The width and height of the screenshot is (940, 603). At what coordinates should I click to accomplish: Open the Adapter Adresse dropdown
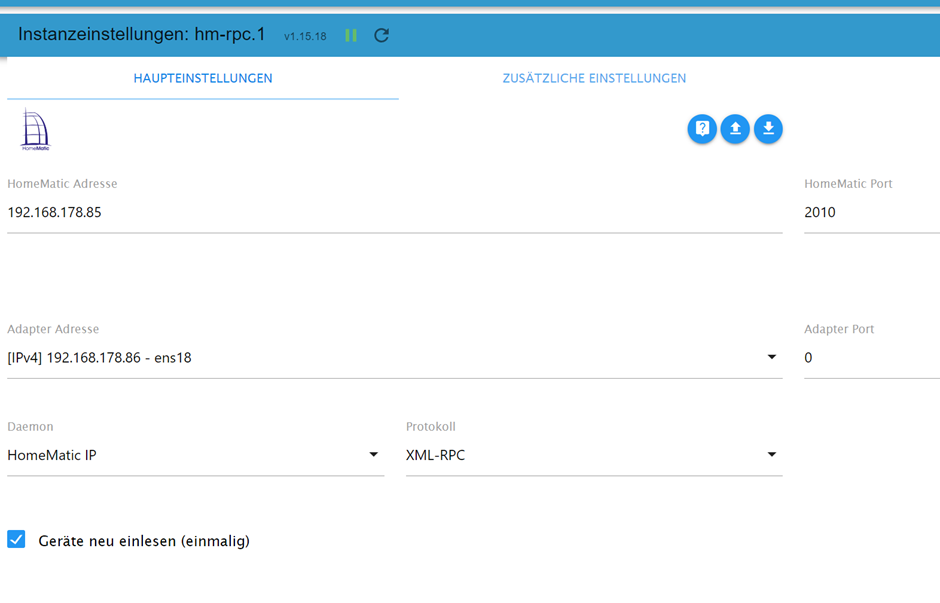pyautogui.click(x=394, y=358)
